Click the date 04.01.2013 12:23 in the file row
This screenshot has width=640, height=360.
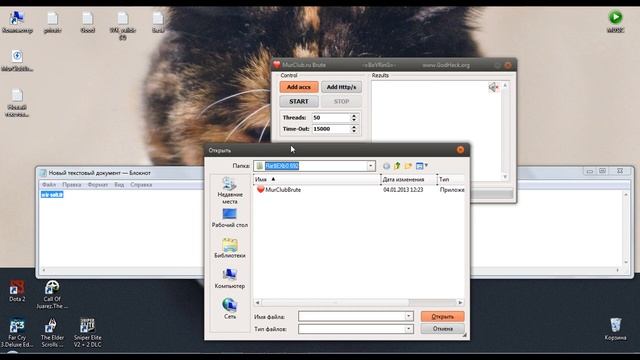403,190
